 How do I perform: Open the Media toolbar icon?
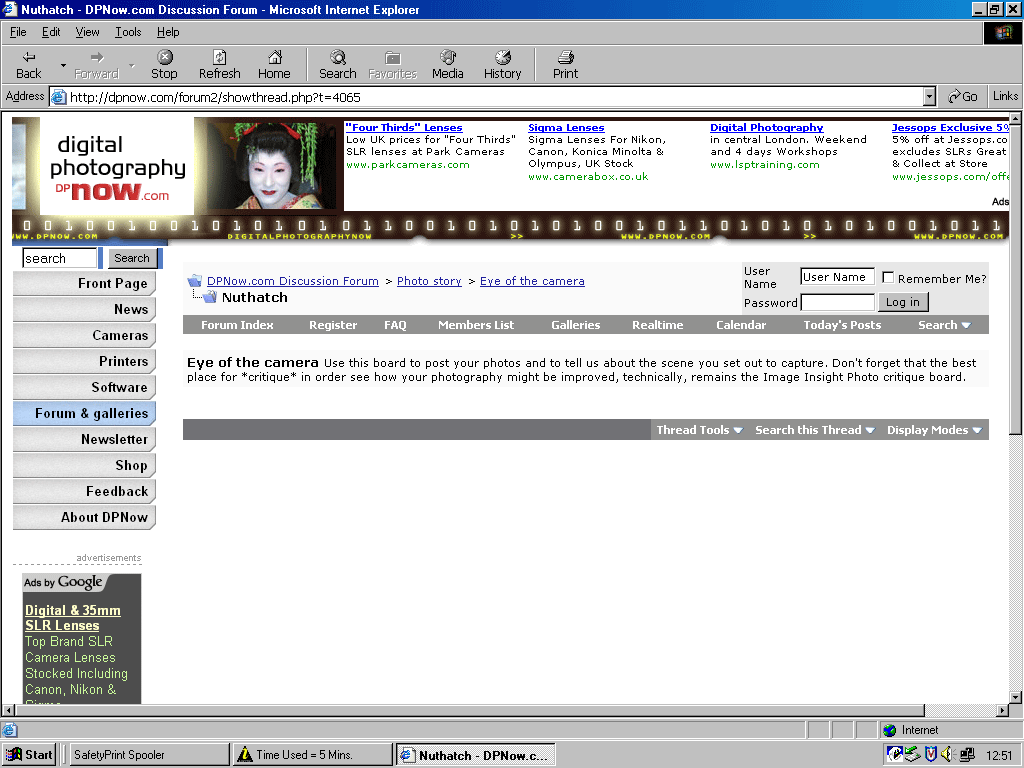coord(448,58)
